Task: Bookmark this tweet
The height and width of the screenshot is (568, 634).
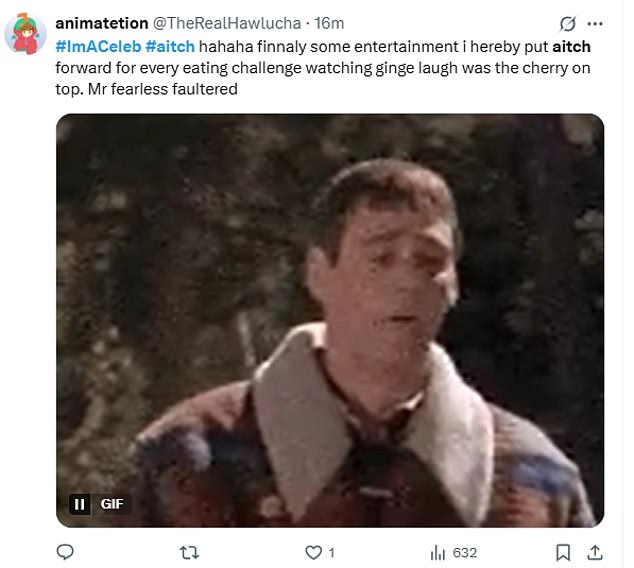Action: click(x=563, y=552)
